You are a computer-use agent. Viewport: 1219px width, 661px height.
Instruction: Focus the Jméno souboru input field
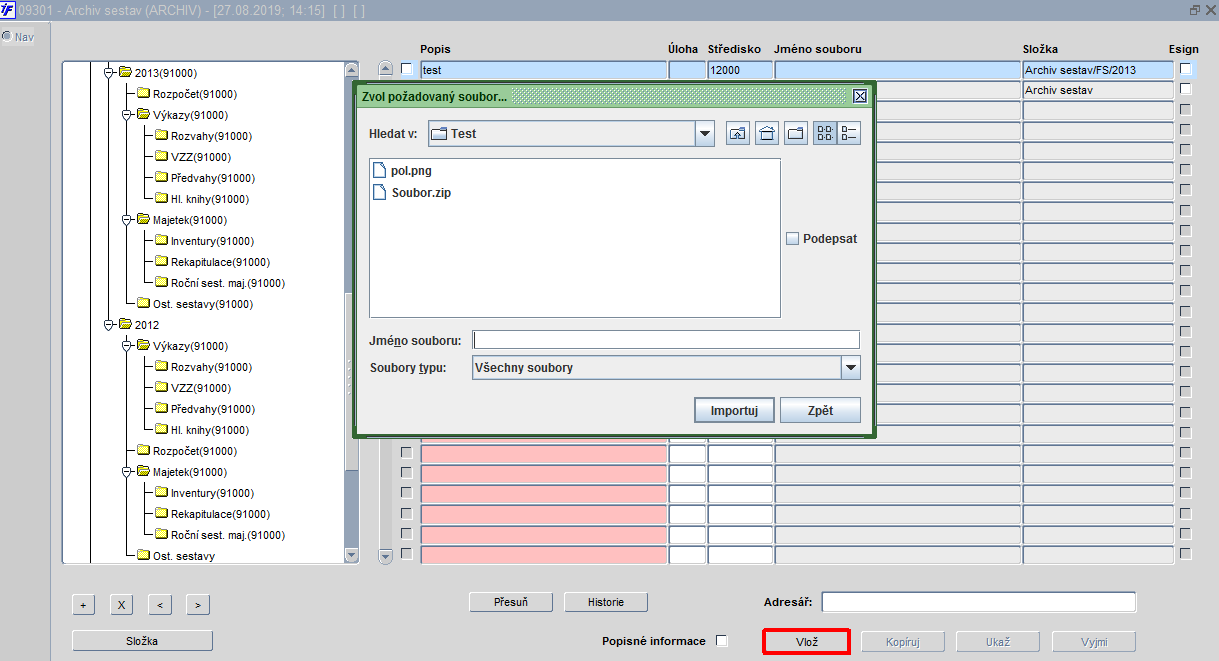pos(666,339)
